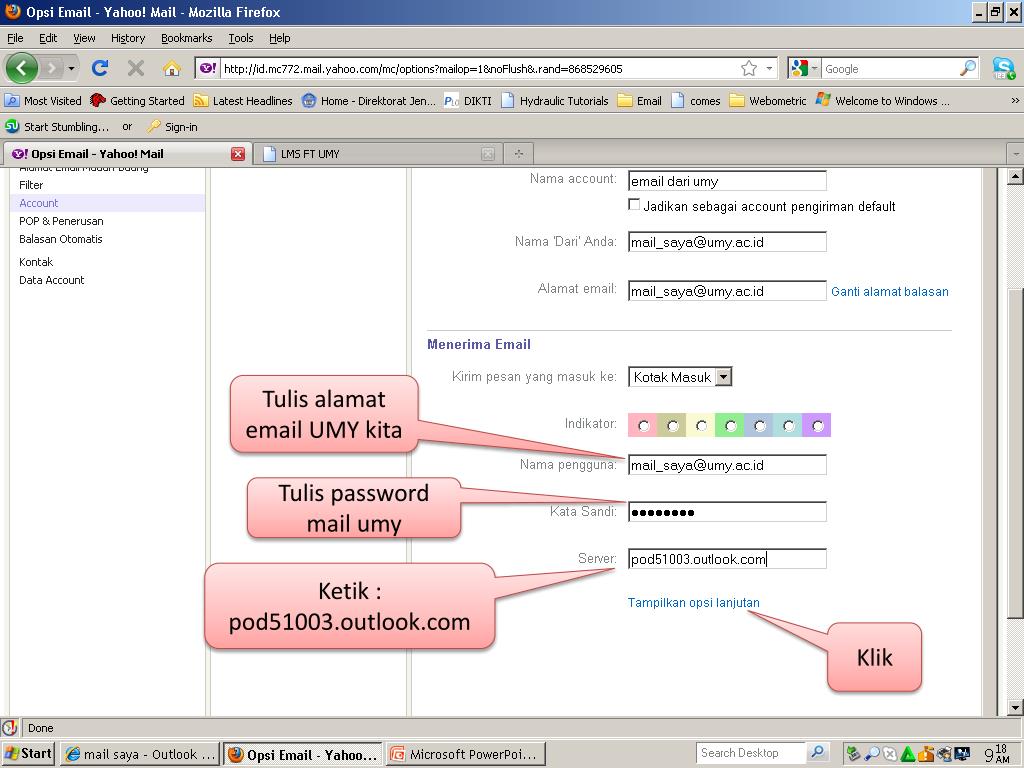Tick Jadikan sebagai account pengiriman default
The height and width of the screenshot is (768, 1024).
634,205
